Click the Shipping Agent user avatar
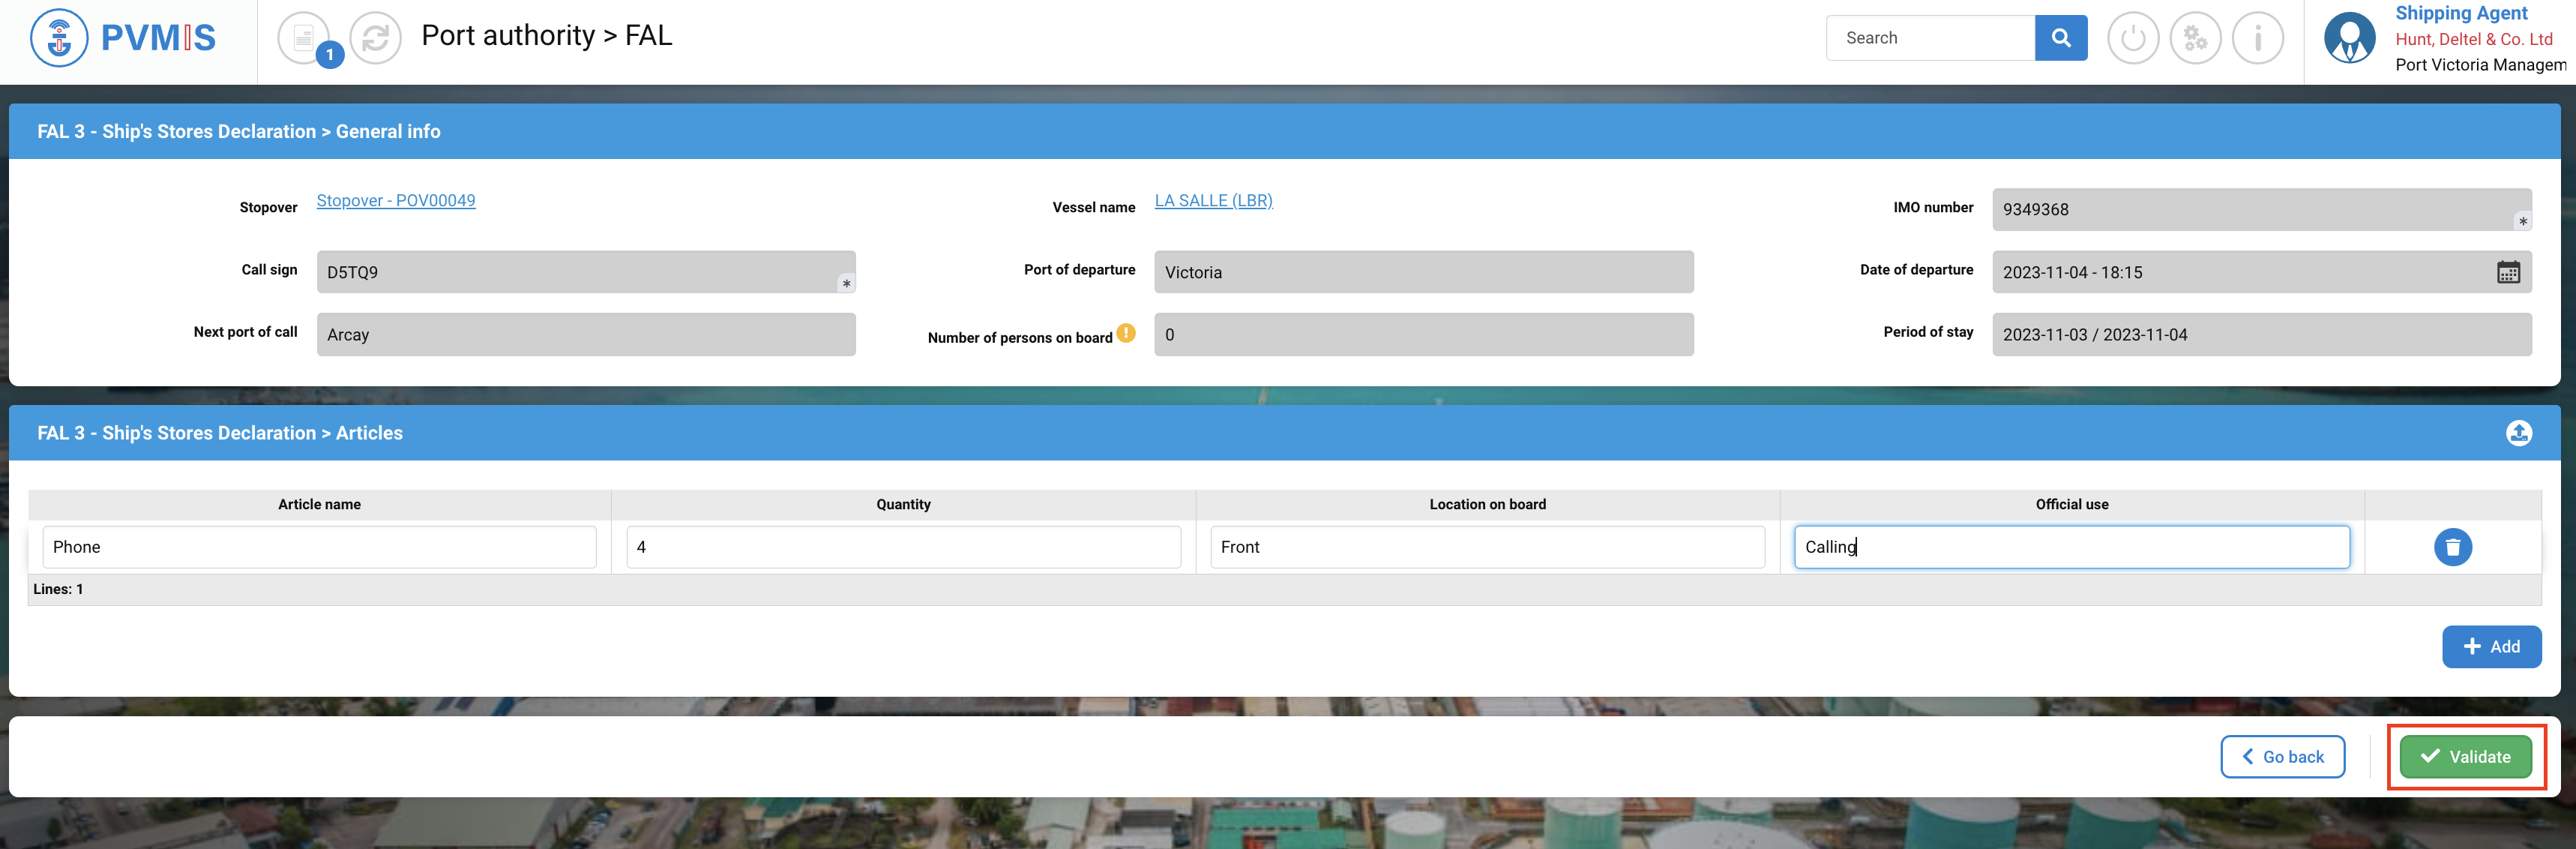 coord(2349,38)
